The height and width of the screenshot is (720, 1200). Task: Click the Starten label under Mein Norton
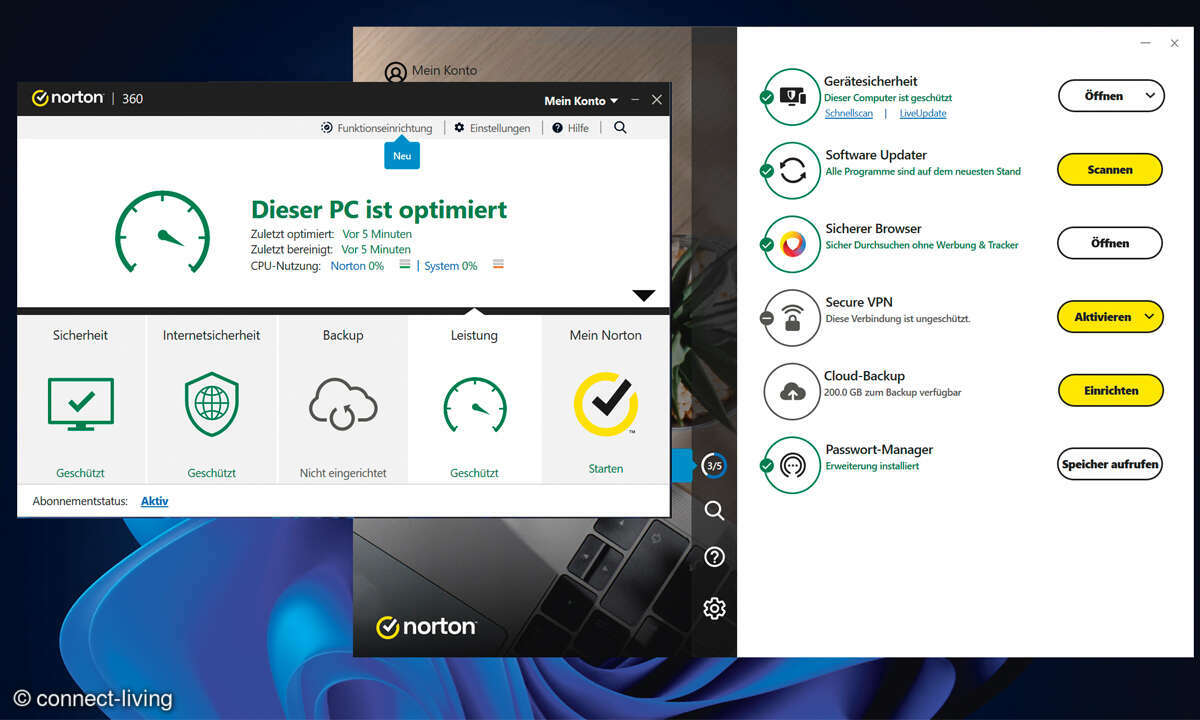coord(606,469)
